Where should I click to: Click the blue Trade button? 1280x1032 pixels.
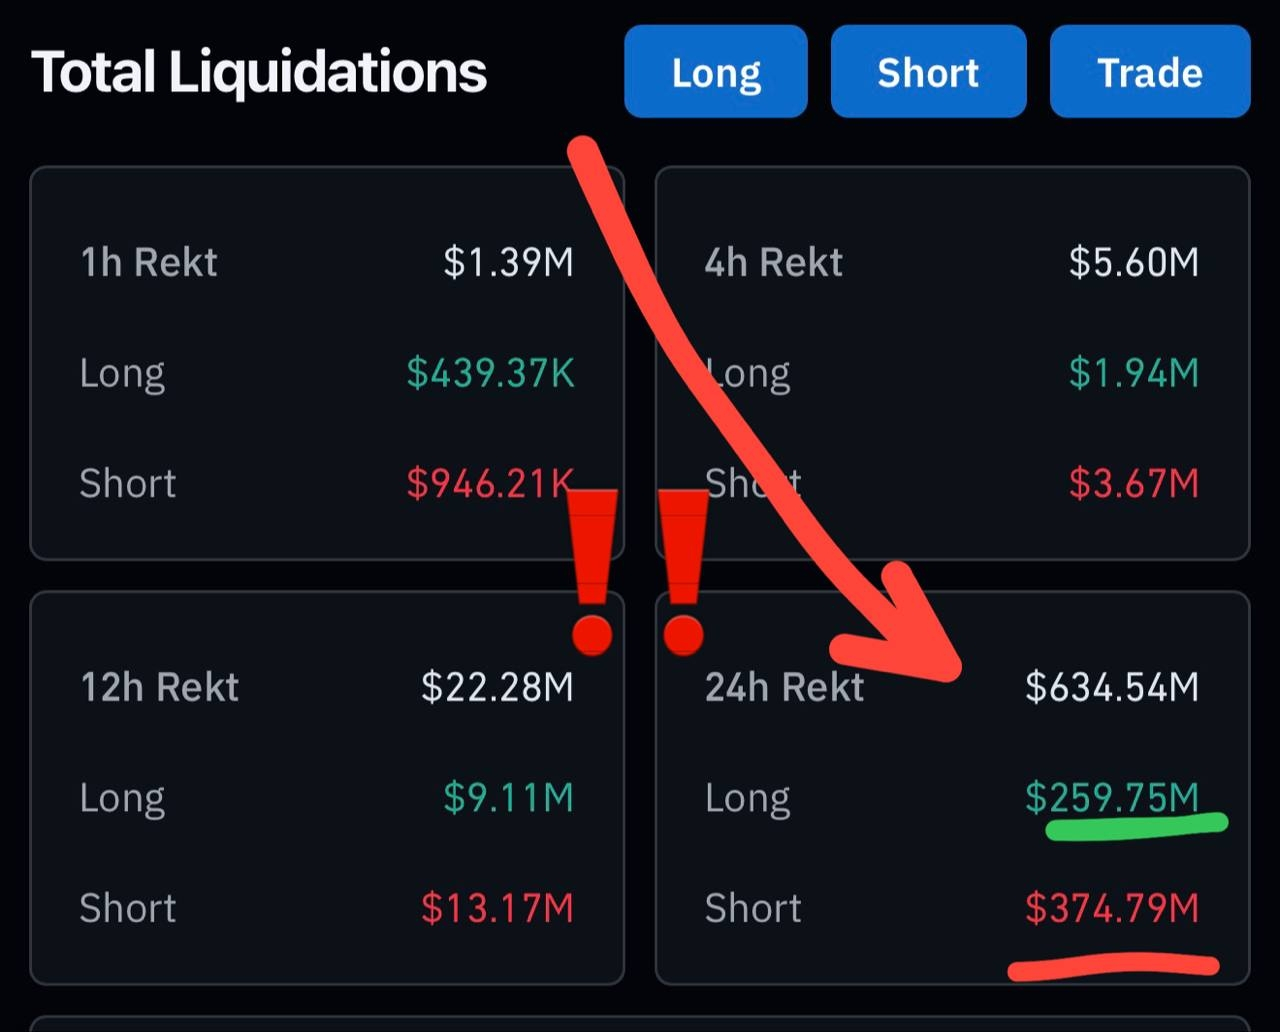coord(1150,72)
